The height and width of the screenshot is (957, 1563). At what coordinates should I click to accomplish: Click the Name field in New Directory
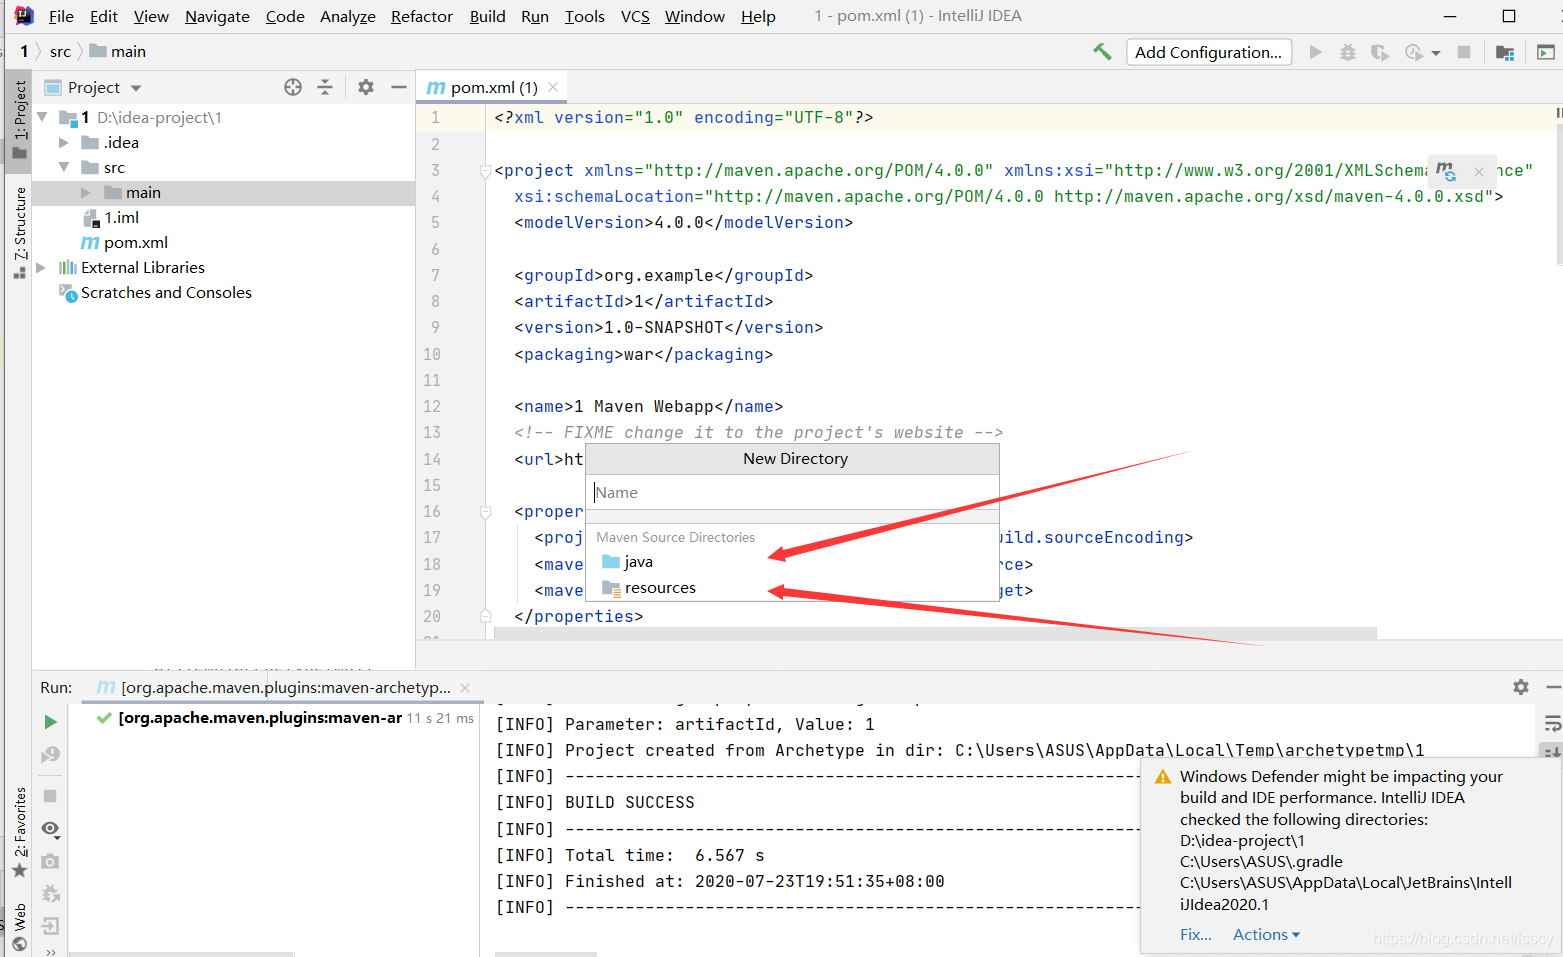coord(792,492)
